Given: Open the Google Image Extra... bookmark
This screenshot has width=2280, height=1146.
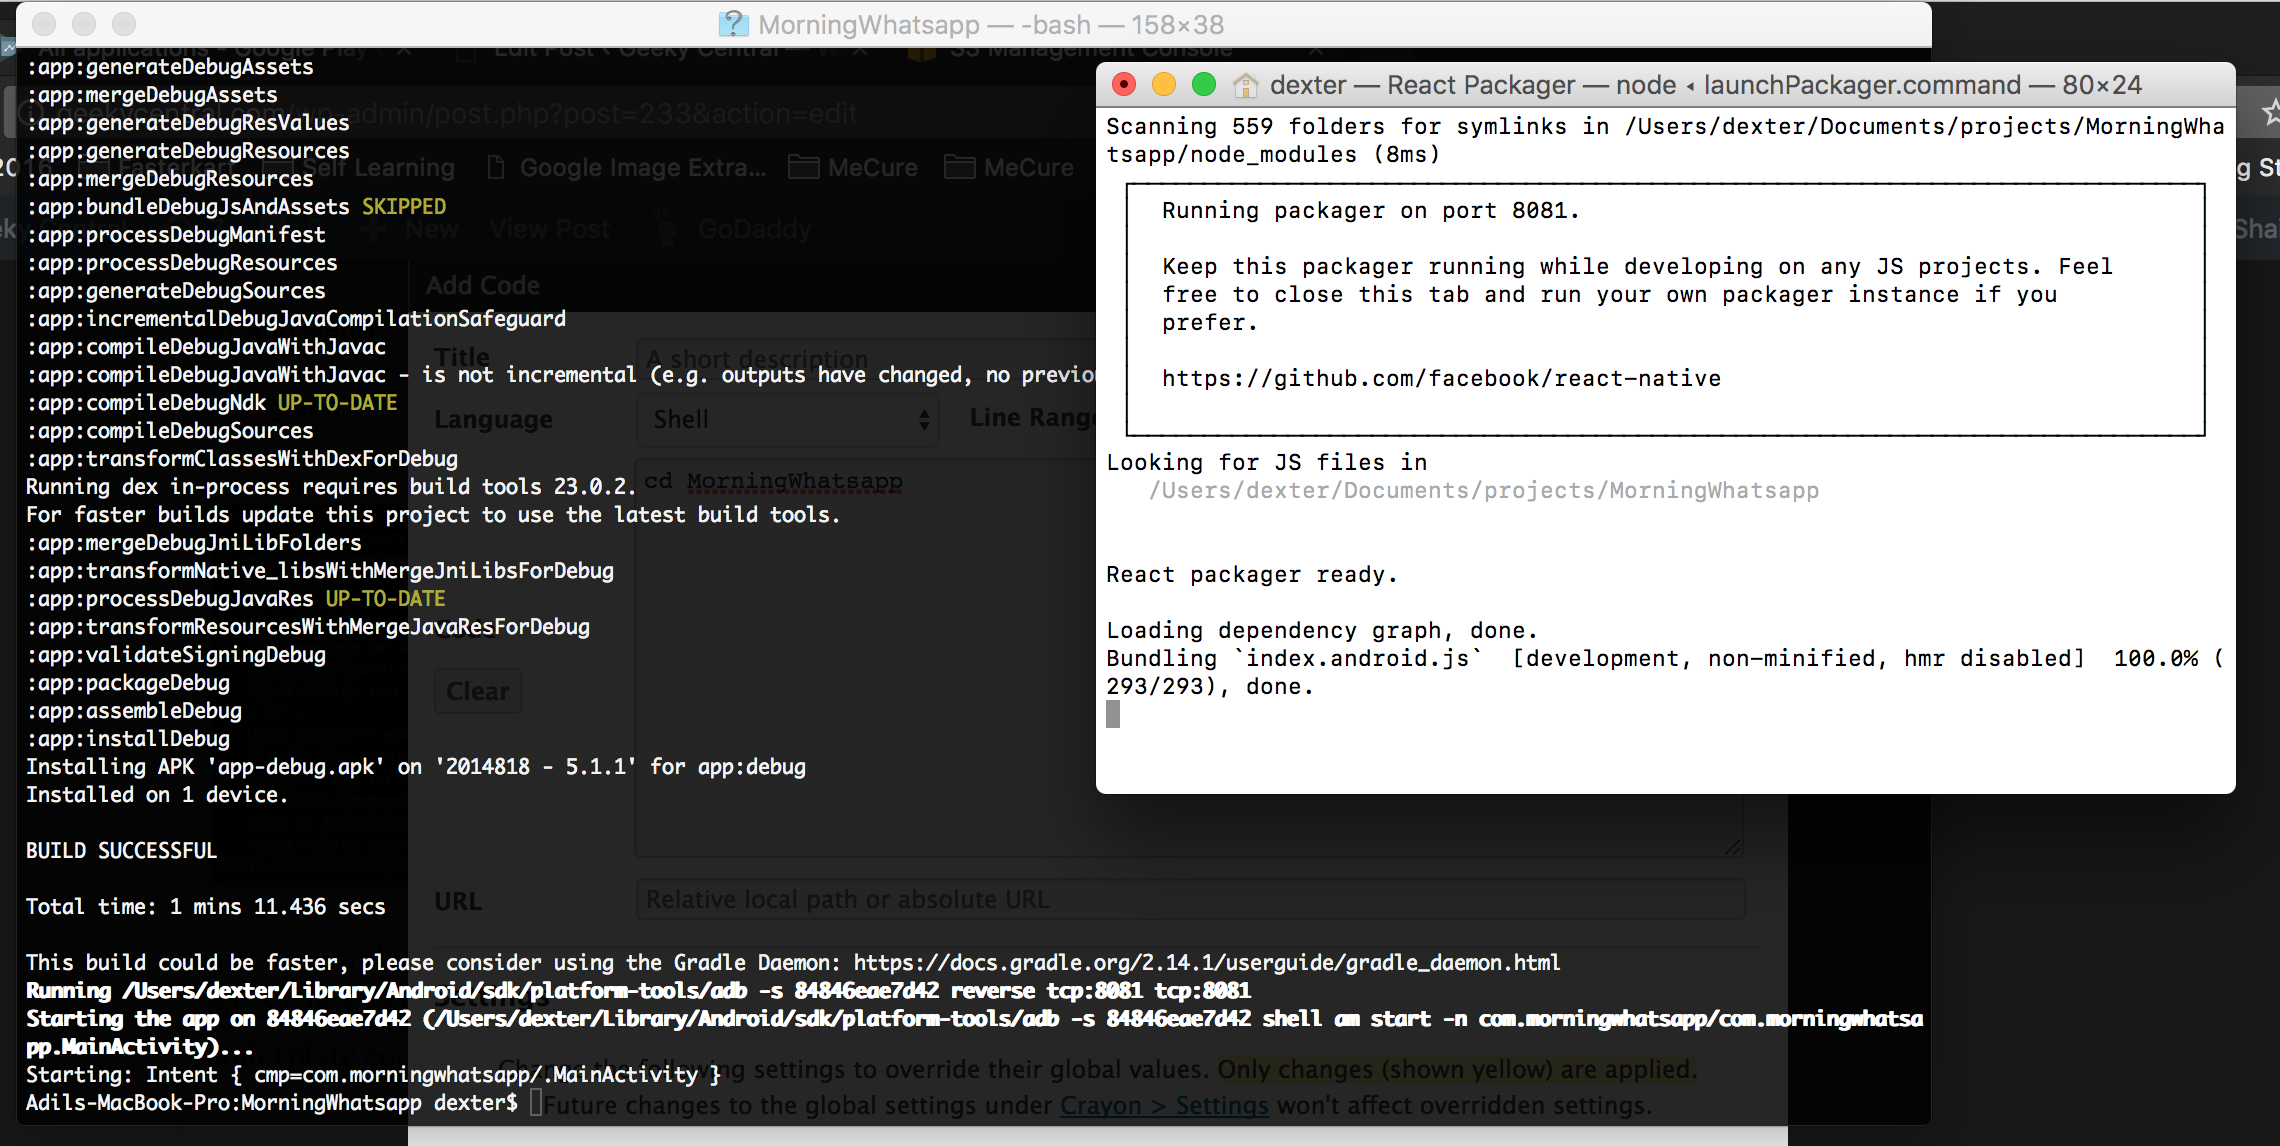Looking at the screenshot, I should 626,167.
